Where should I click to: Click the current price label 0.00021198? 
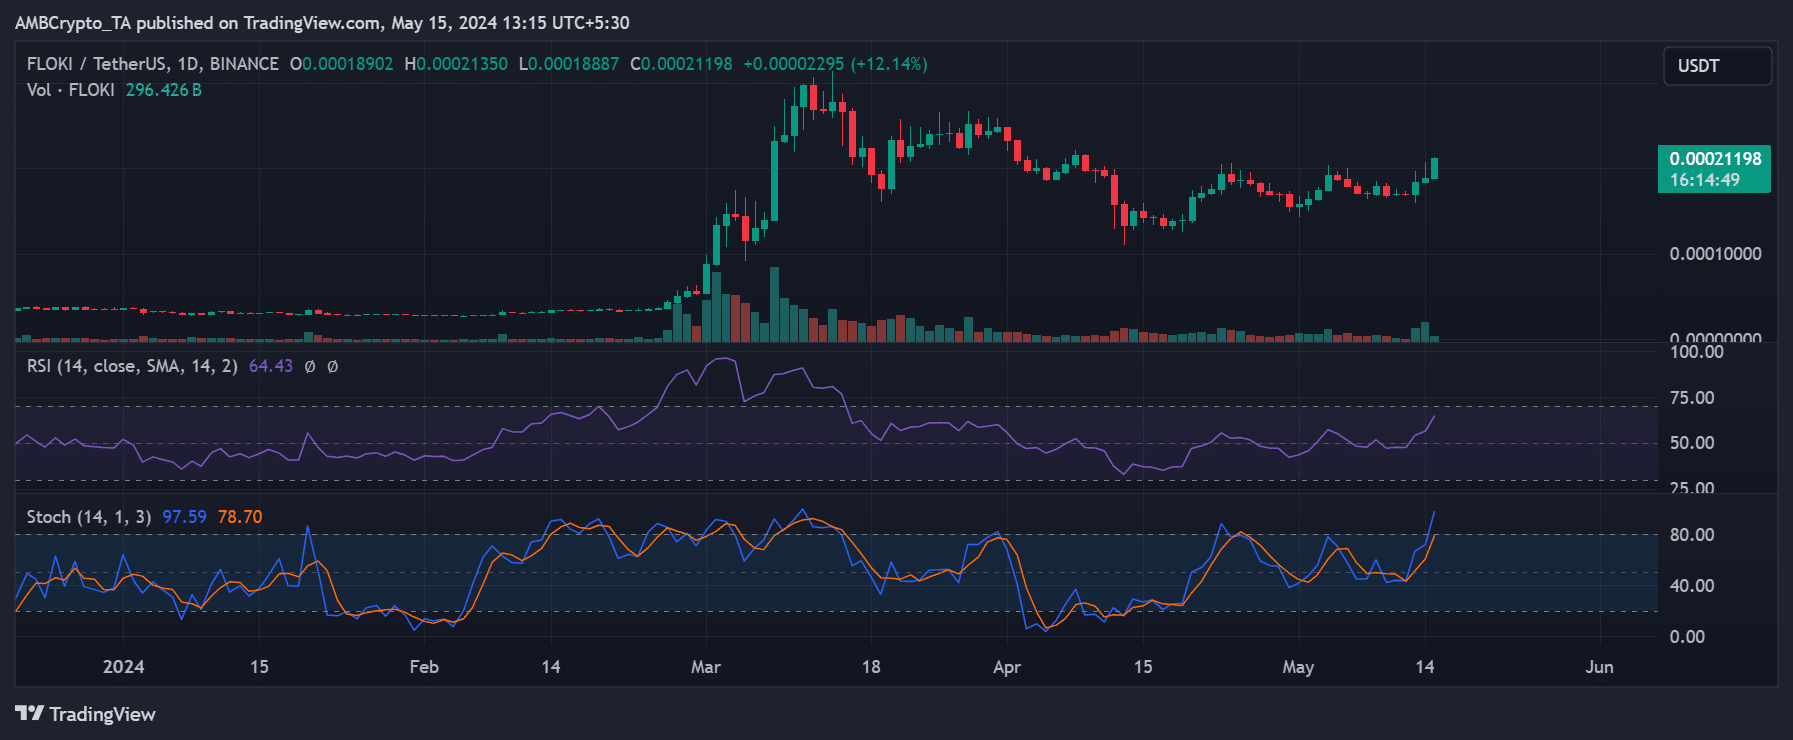click(x=1715, y=159)
